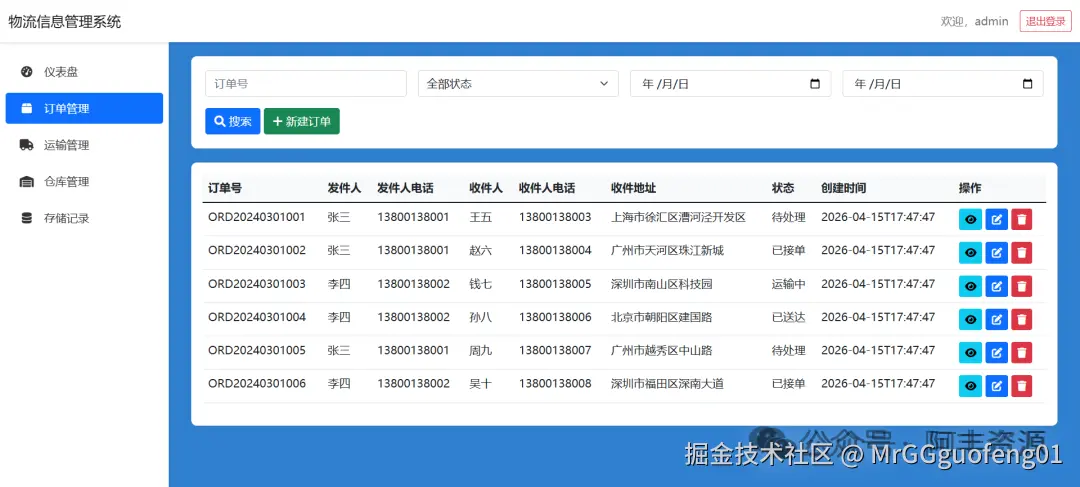This screenshot has height=487, width=1080.
Task: Click the 搜索 search button
Action: tap(233, 121)
